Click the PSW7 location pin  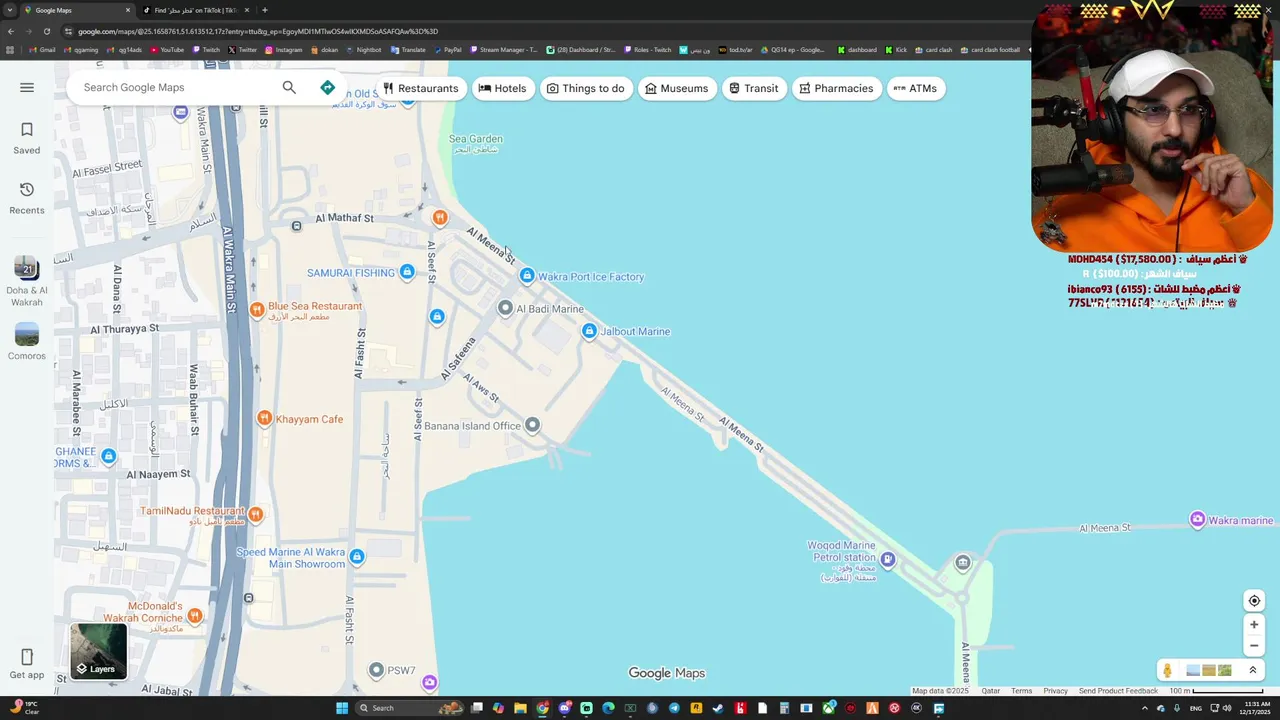(x=376, y=670)
